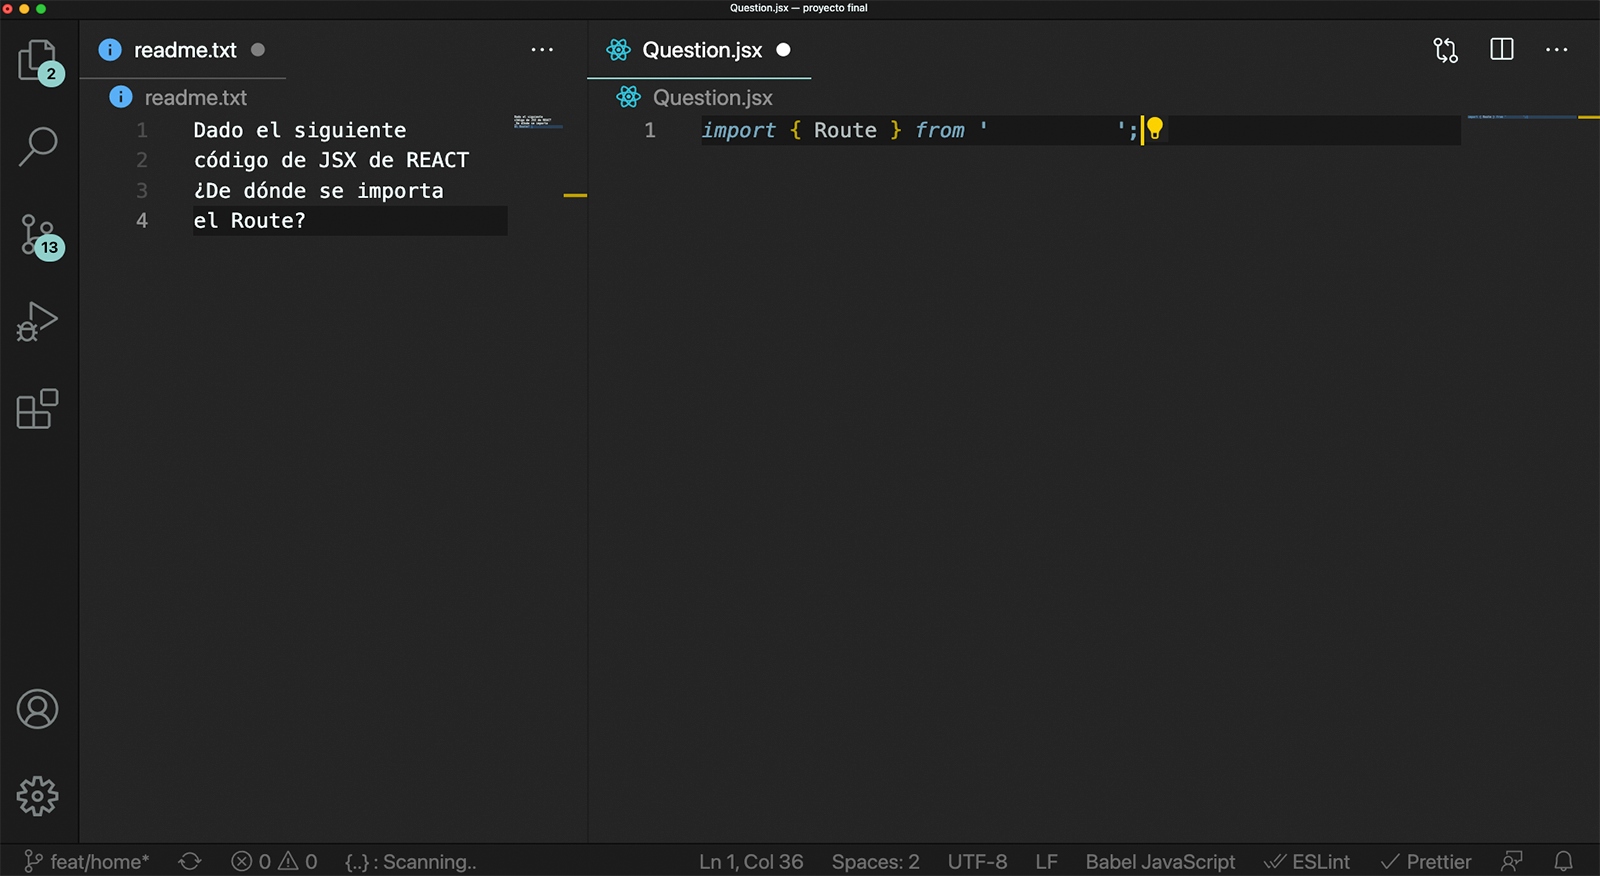
Task: Open the Explorer view in activity bar
Action: pyautogui.click(x=38, y=61)
